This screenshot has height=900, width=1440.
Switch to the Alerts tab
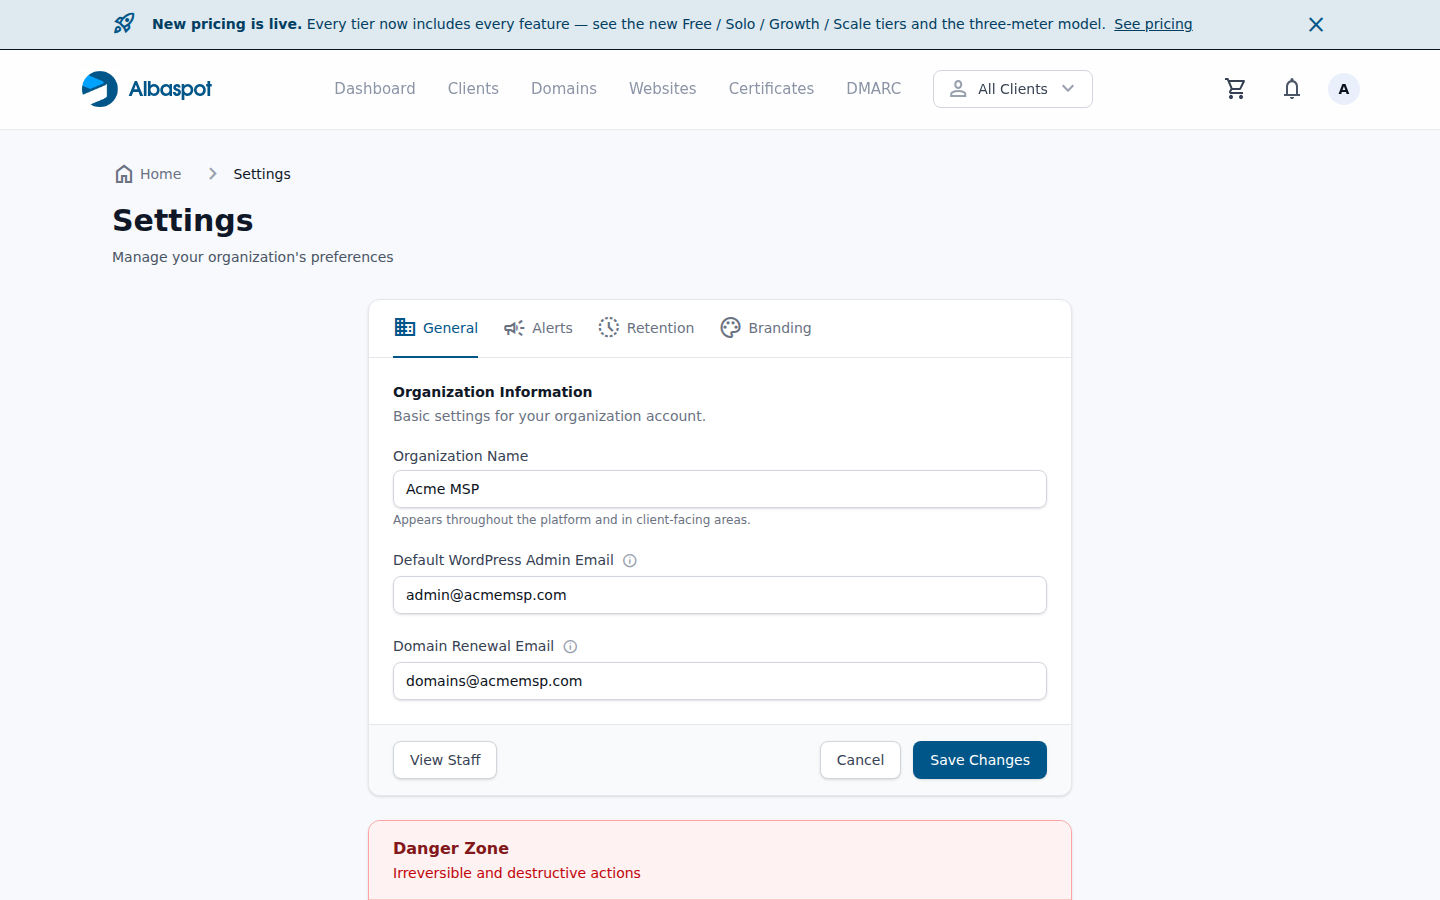coord(538,328)
